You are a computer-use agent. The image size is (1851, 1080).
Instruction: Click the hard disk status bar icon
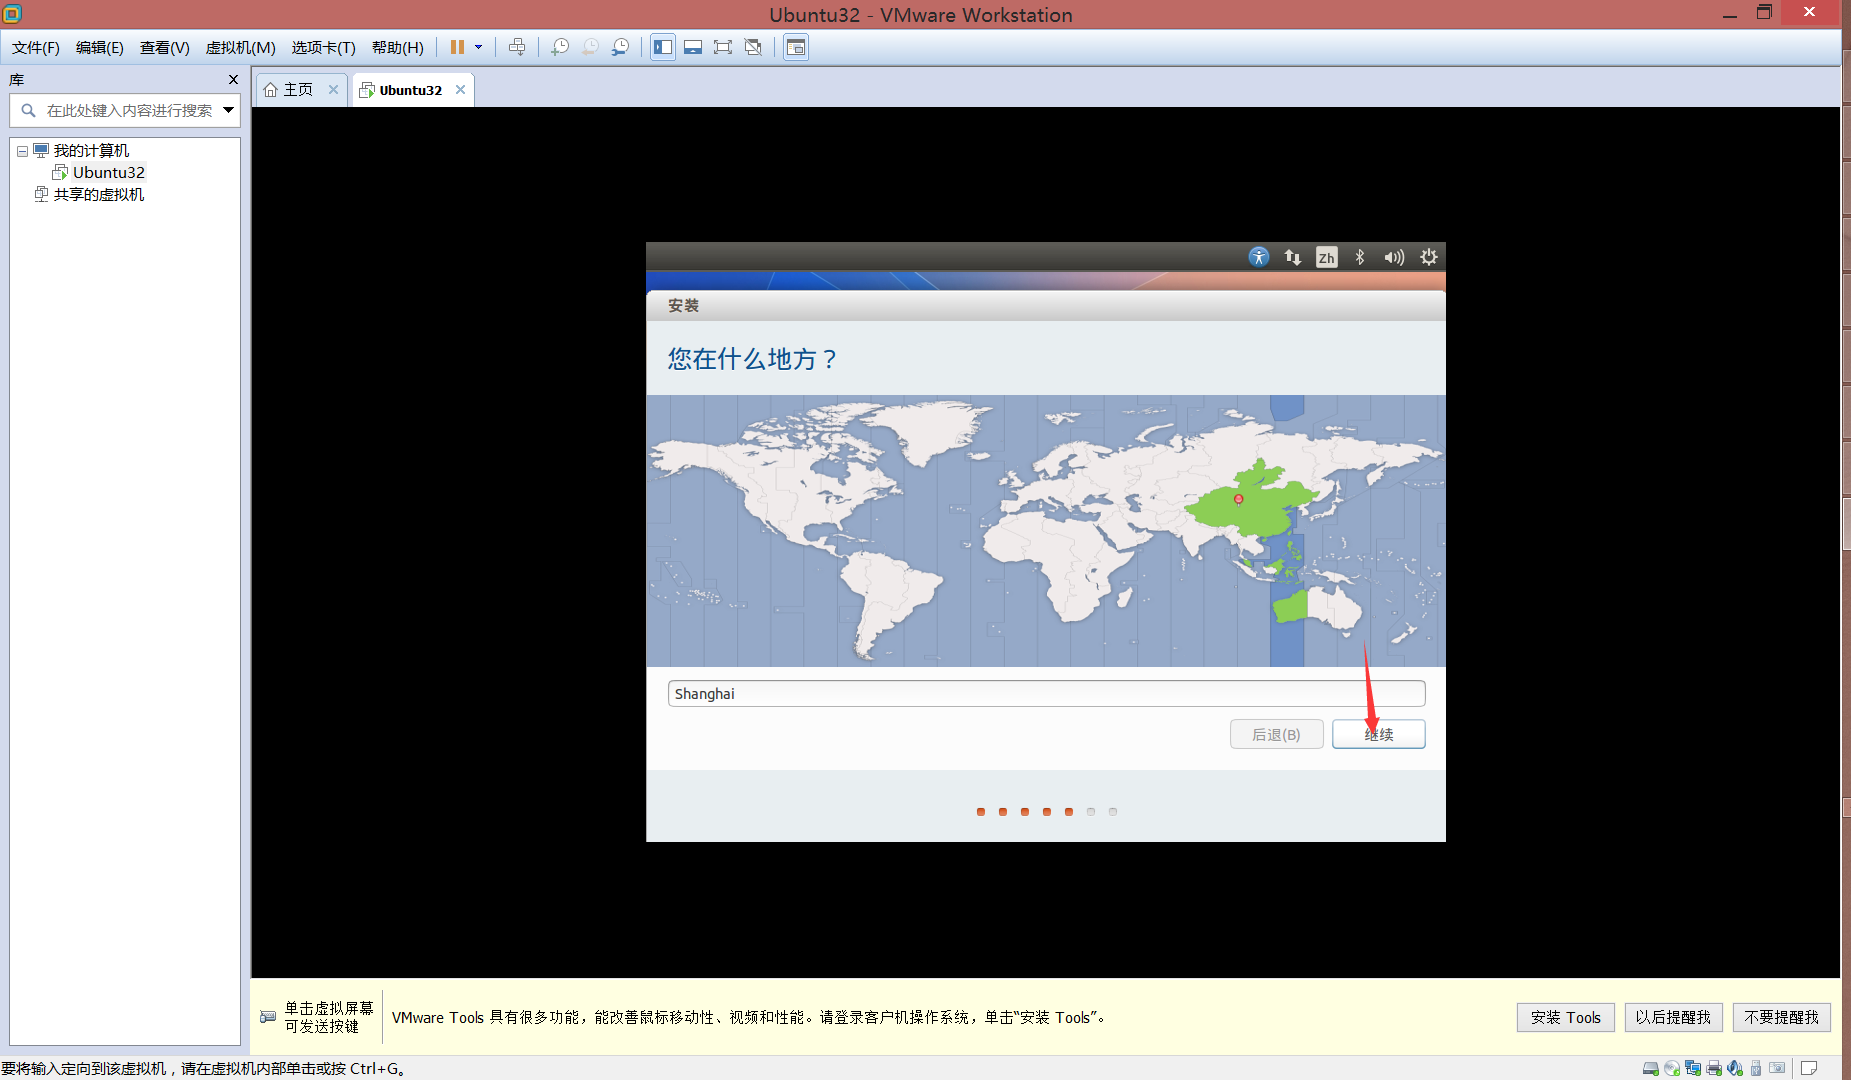click(1651, 1068)
